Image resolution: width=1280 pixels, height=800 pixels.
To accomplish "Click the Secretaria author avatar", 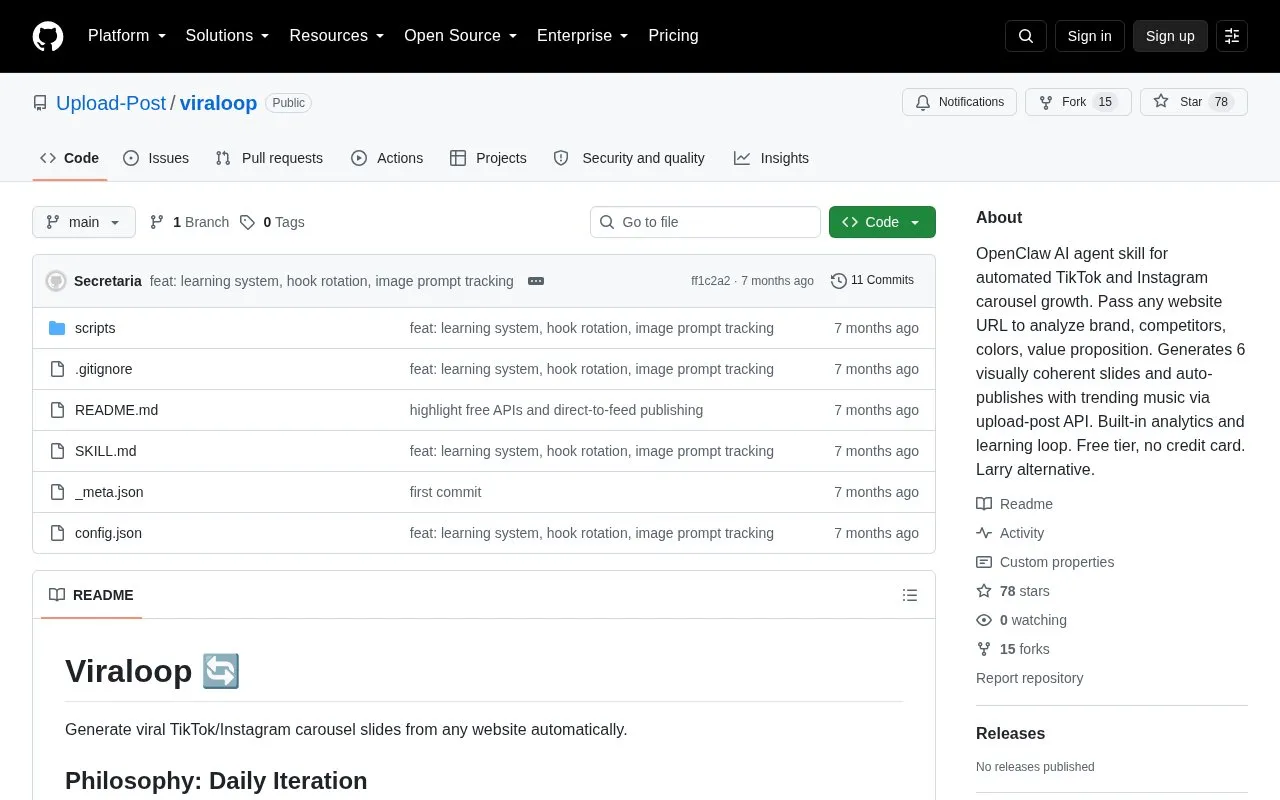I will (x=56, y=281).
